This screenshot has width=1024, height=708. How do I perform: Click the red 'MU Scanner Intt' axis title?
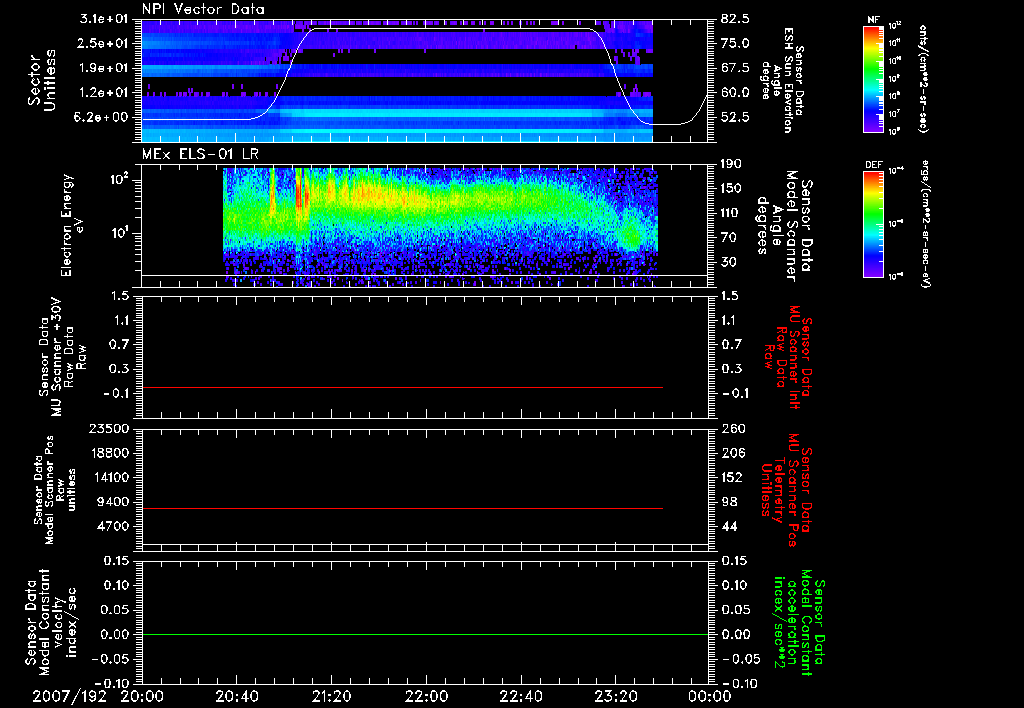[787, 357]
